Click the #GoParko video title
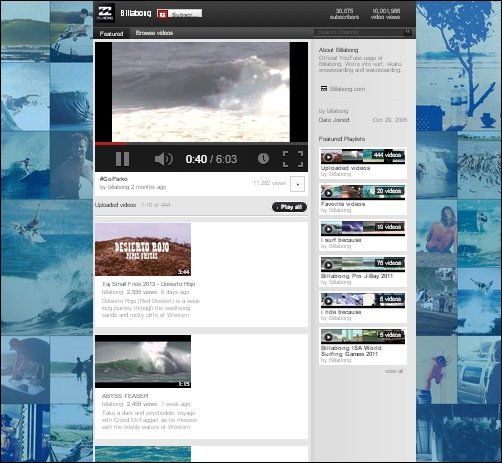The width and height of the screenshot is (502, 463). tap(114, 179)
